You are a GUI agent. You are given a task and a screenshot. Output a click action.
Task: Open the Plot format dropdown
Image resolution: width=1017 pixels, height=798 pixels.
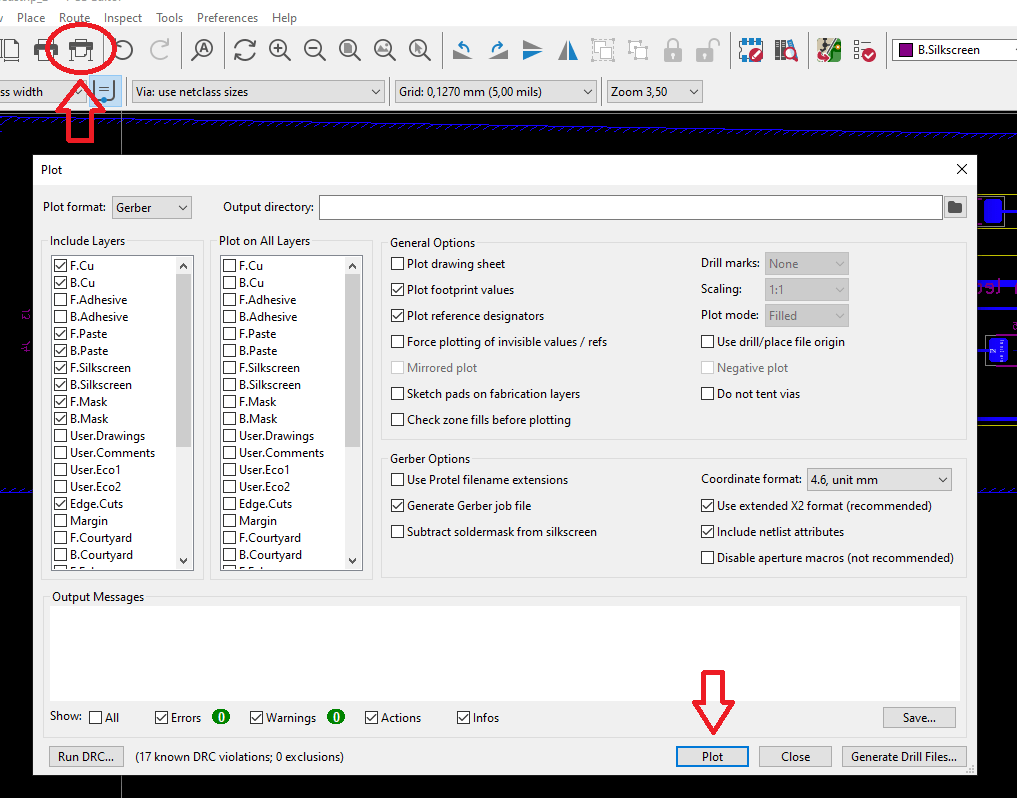pos(151,207)
